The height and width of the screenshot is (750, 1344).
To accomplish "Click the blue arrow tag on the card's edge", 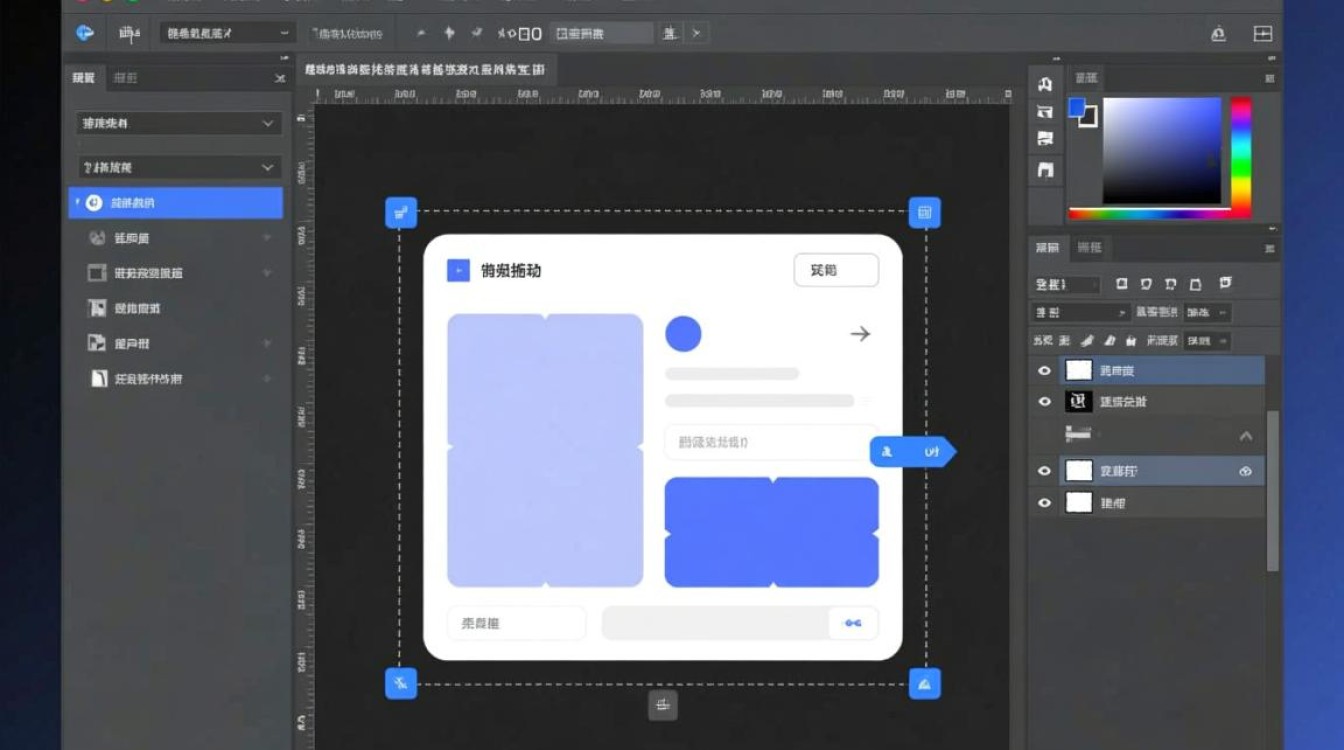I will 912,452.
